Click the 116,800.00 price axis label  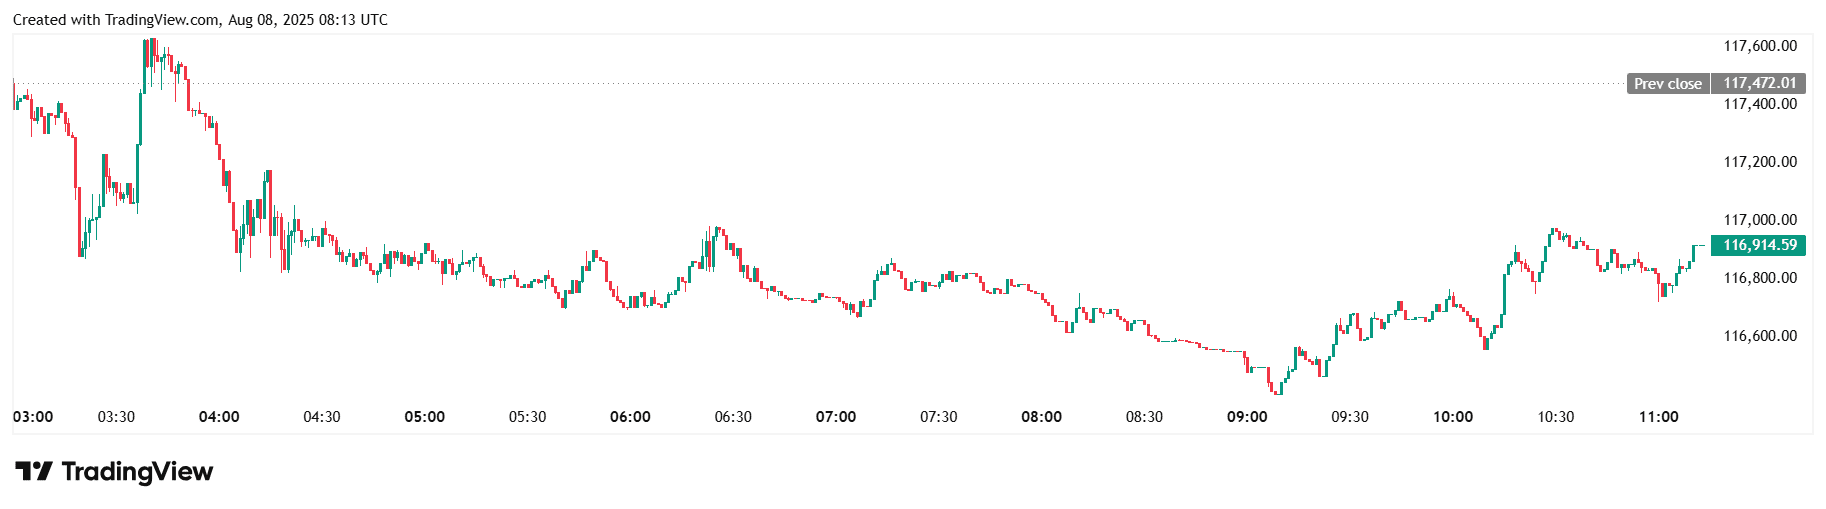pos(1759,278)
